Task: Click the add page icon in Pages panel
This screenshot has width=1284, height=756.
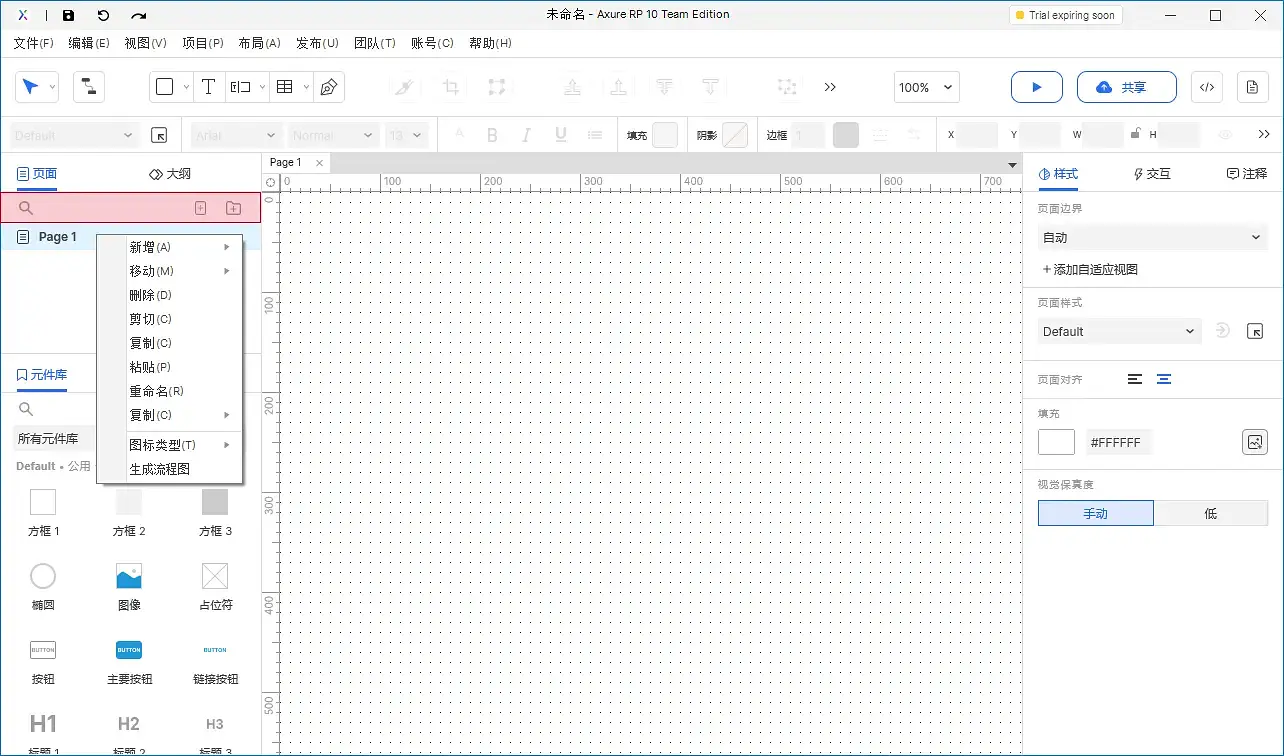Action: (200, 207)
